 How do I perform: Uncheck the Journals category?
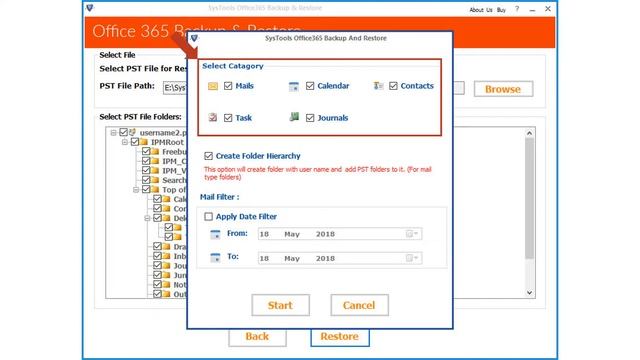tap(310, 118)
